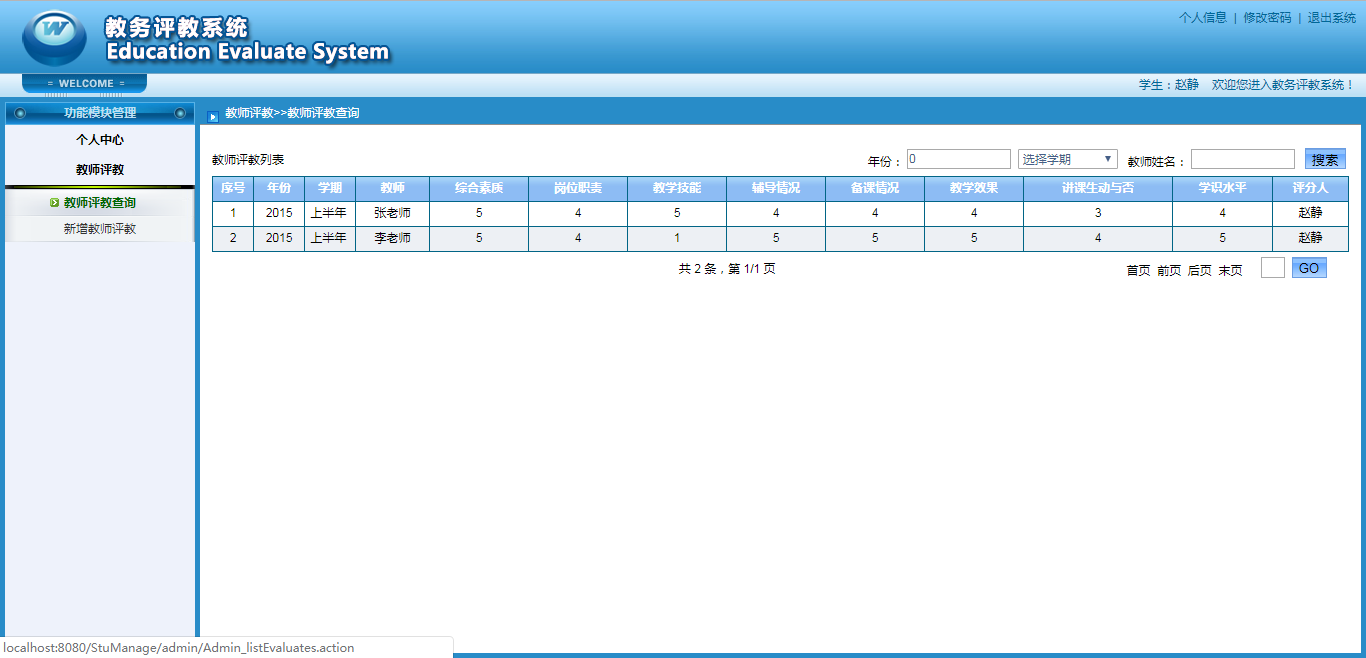Open the 选择学期 semester dropdown
The image size is (1366, 658).
click(x=1067, y=158)
